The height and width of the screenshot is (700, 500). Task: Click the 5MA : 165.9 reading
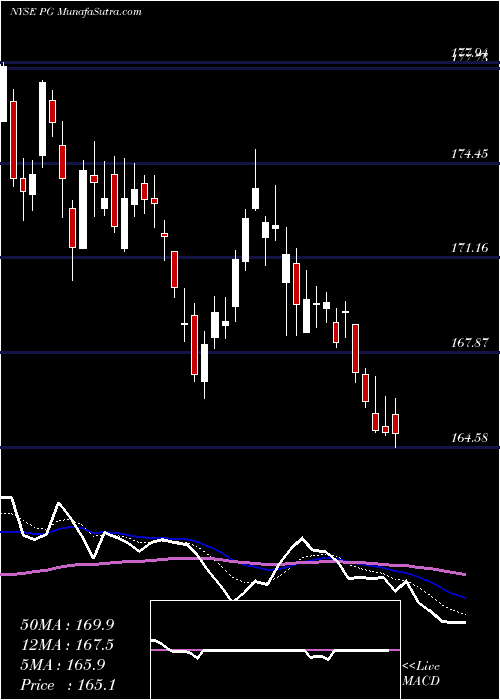[x=63, y=665]
